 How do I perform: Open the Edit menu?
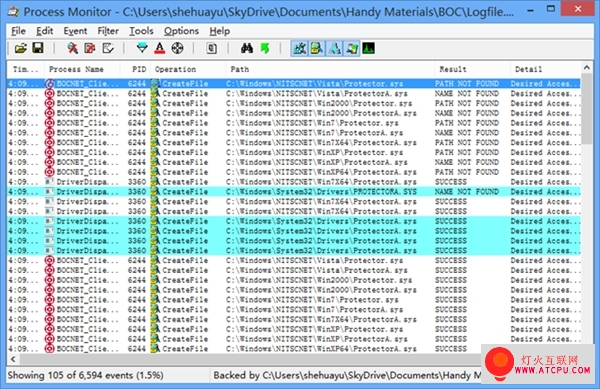44,31
